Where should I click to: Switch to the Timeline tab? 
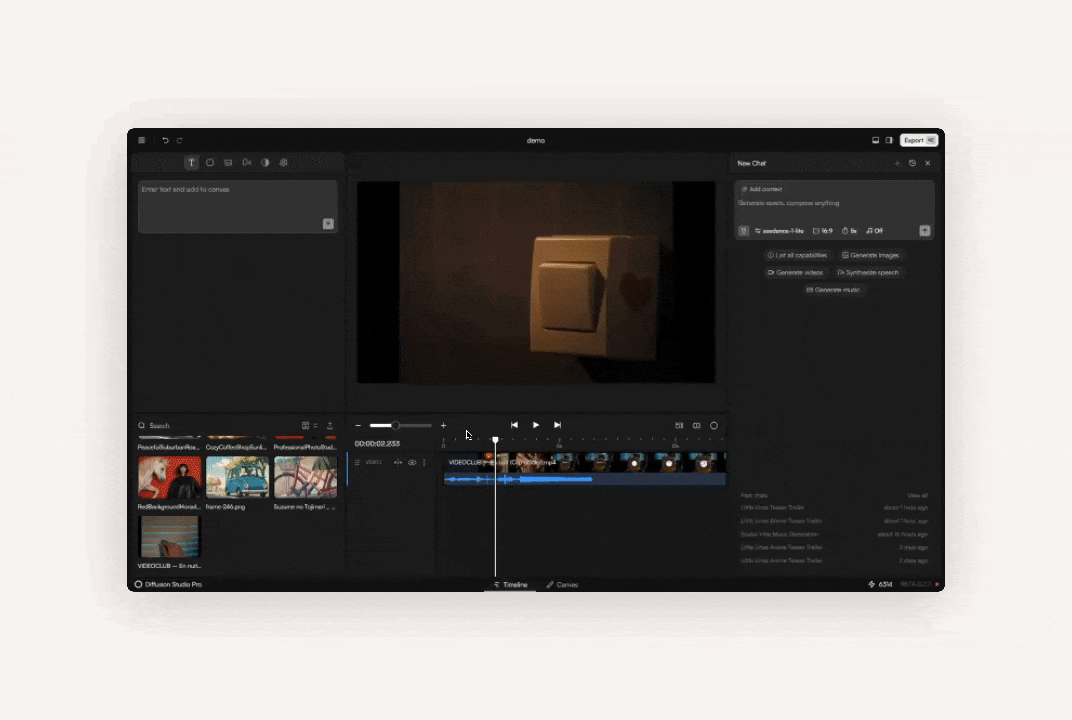(x=511, y=585)
